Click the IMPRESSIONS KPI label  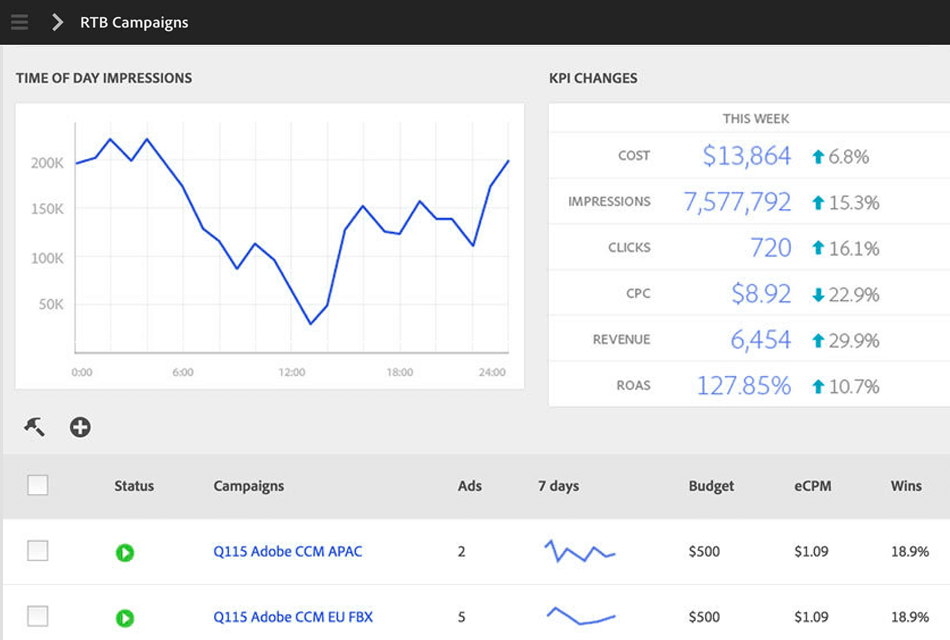coord(609,202)
